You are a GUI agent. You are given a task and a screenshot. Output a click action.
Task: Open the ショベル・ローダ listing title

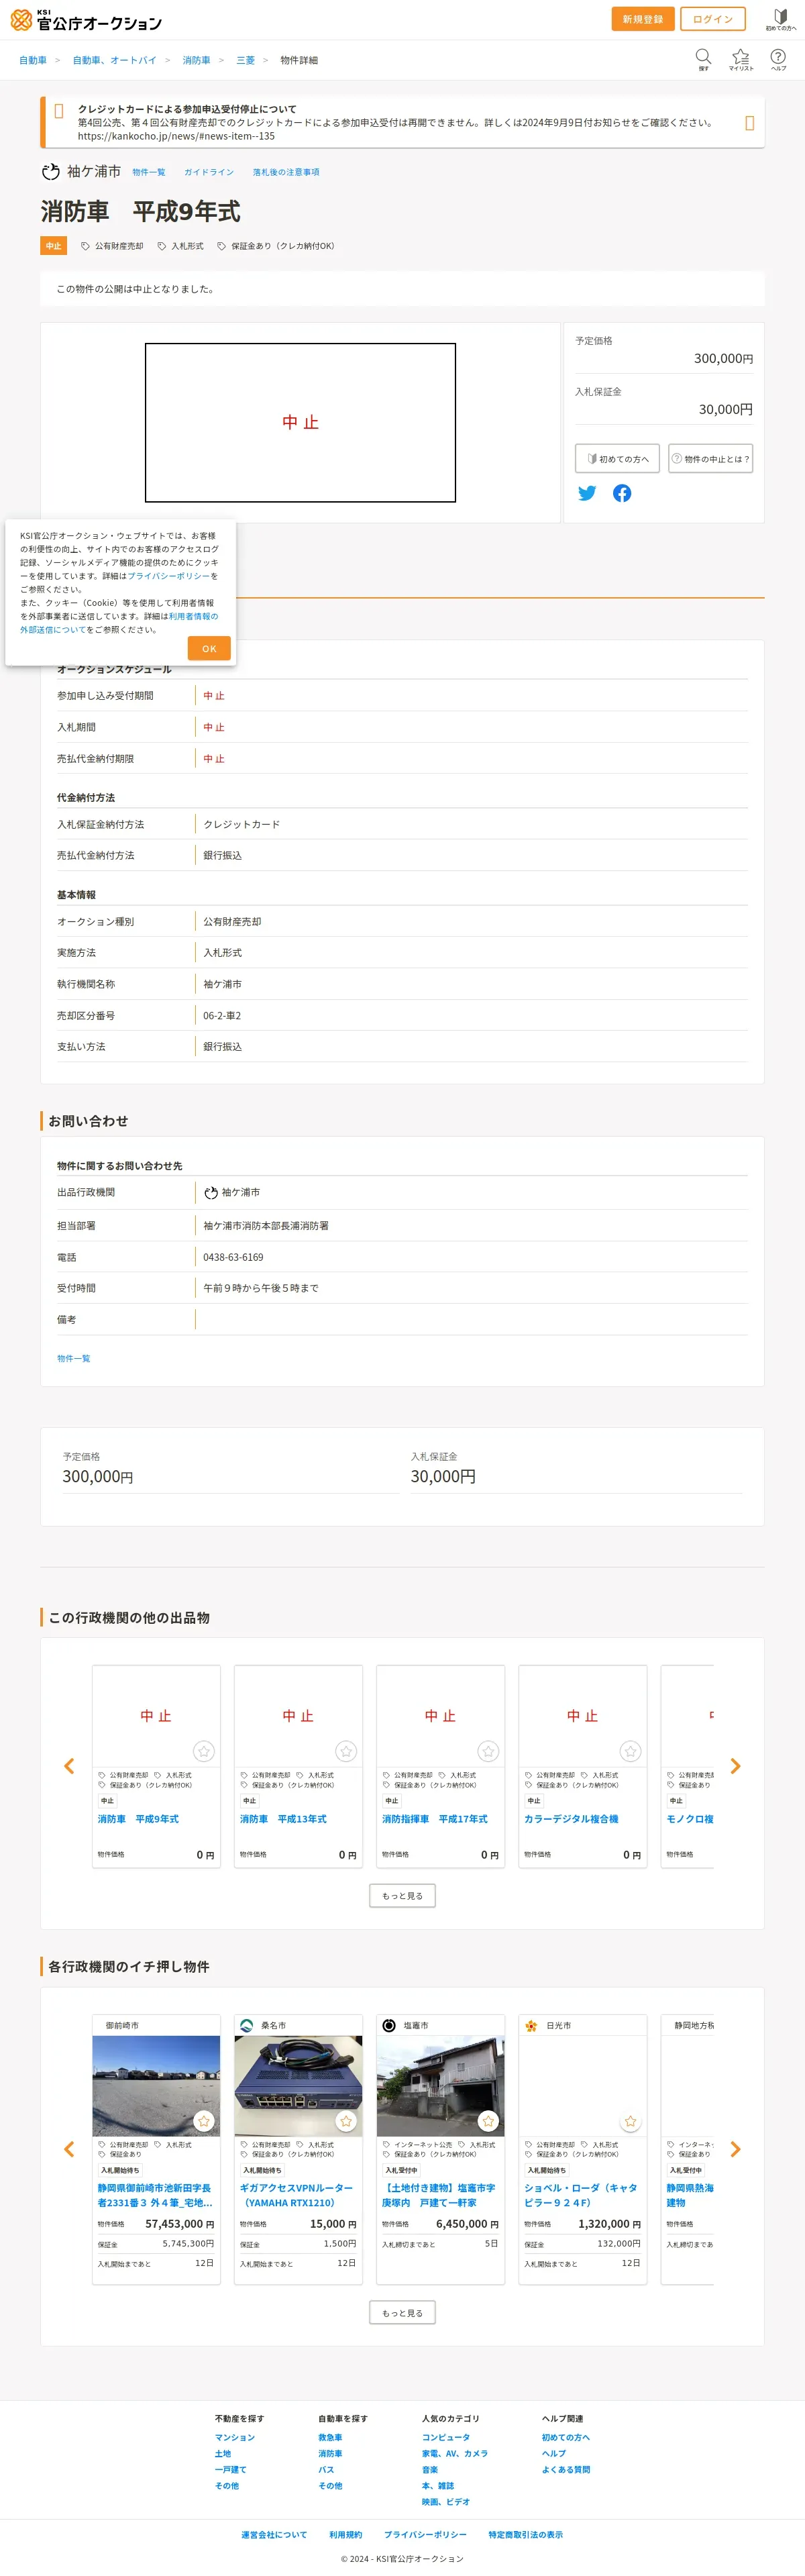pos(580,2195)
